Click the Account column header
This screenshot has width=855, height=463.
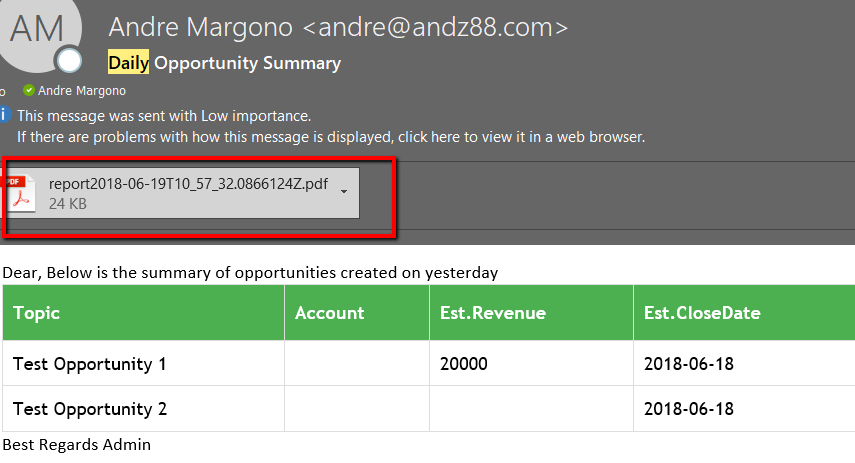(x=329, y=313)
